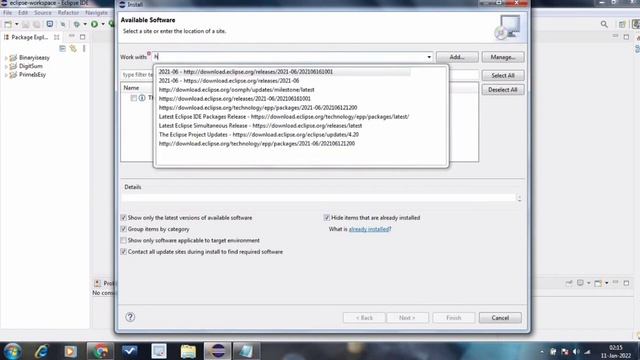
Task: Open the Run dropdown arrow in Eclipse toolbar
Action: [103, 24]
